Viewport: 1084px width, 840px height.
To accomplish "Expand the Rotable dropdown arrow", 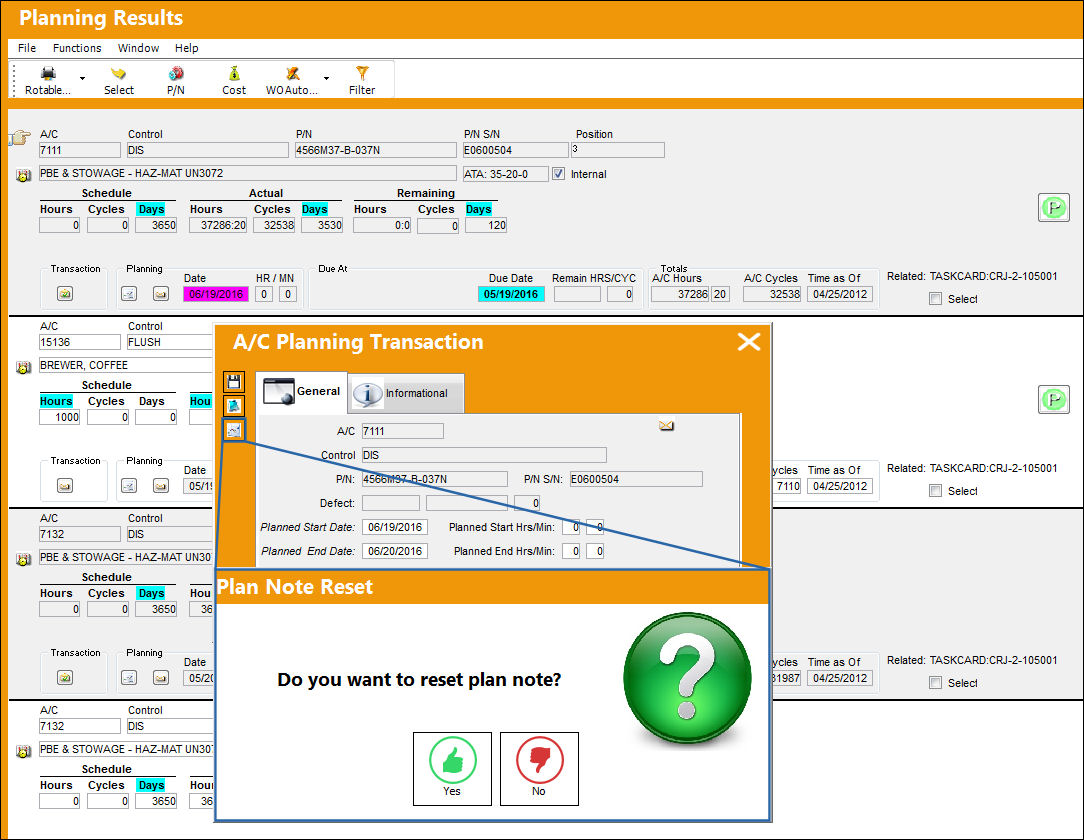I will (82, 78).
